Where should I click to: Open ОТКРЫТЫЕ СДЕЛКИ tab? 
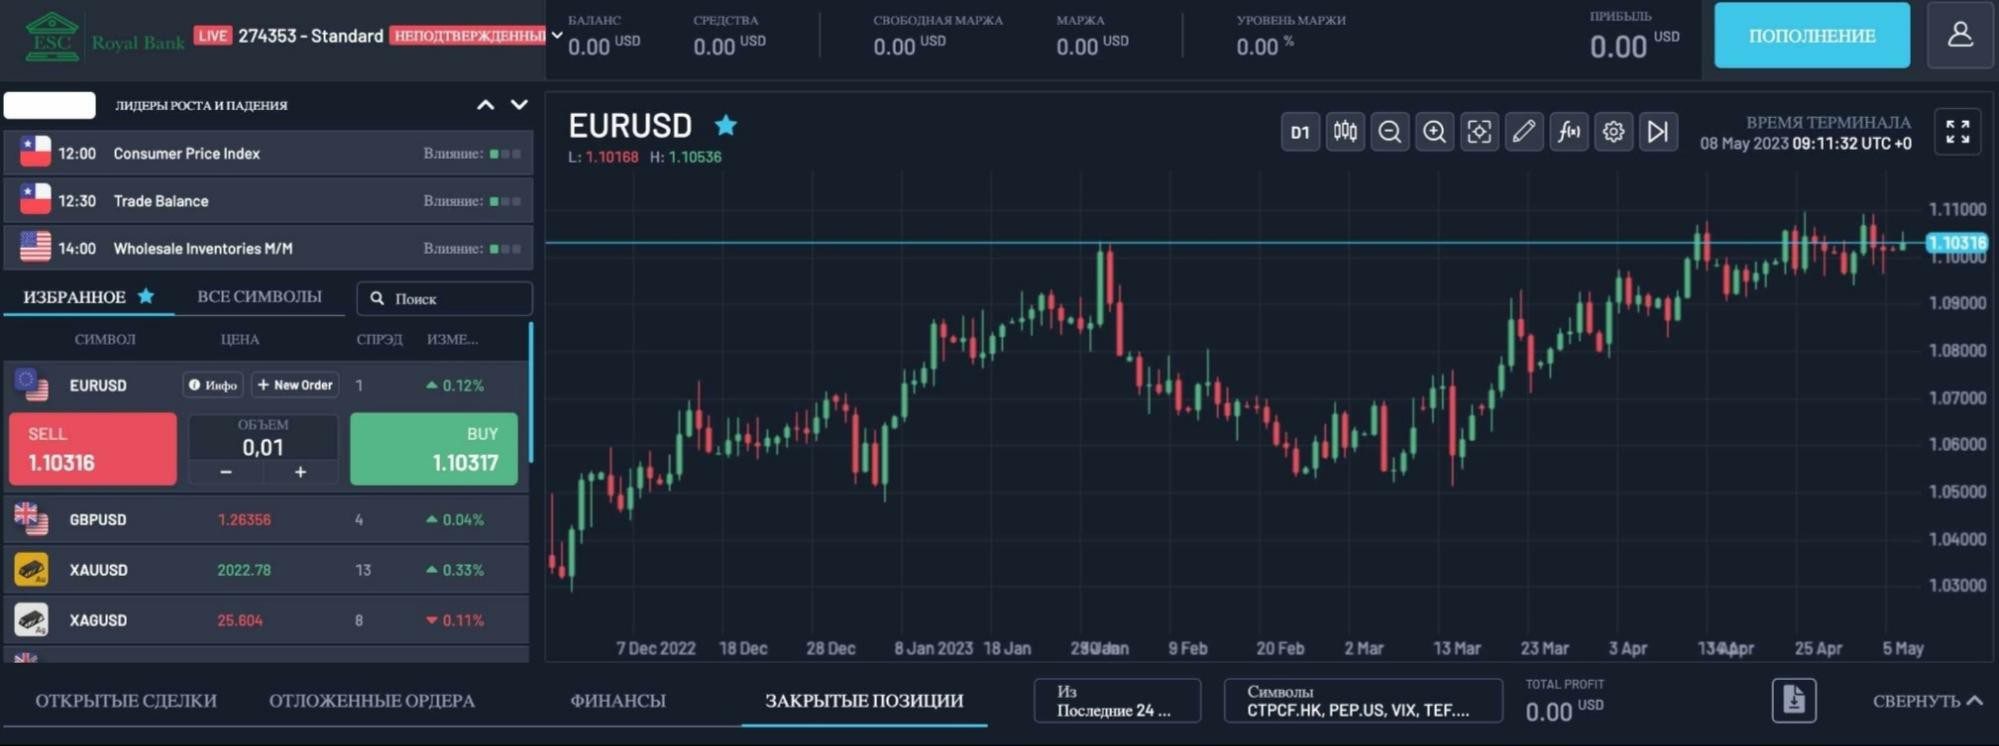(x=126, y=701)
